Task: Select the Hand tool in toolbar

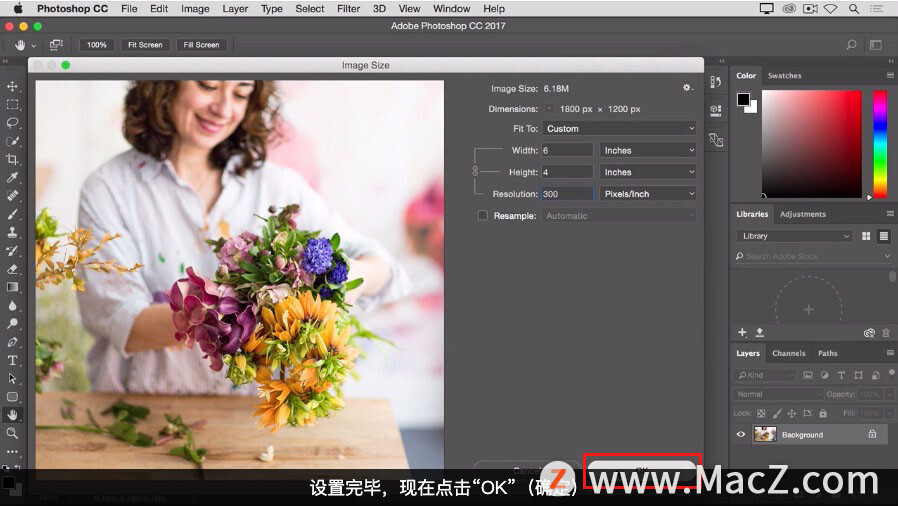Action: [x=12, y=415]
